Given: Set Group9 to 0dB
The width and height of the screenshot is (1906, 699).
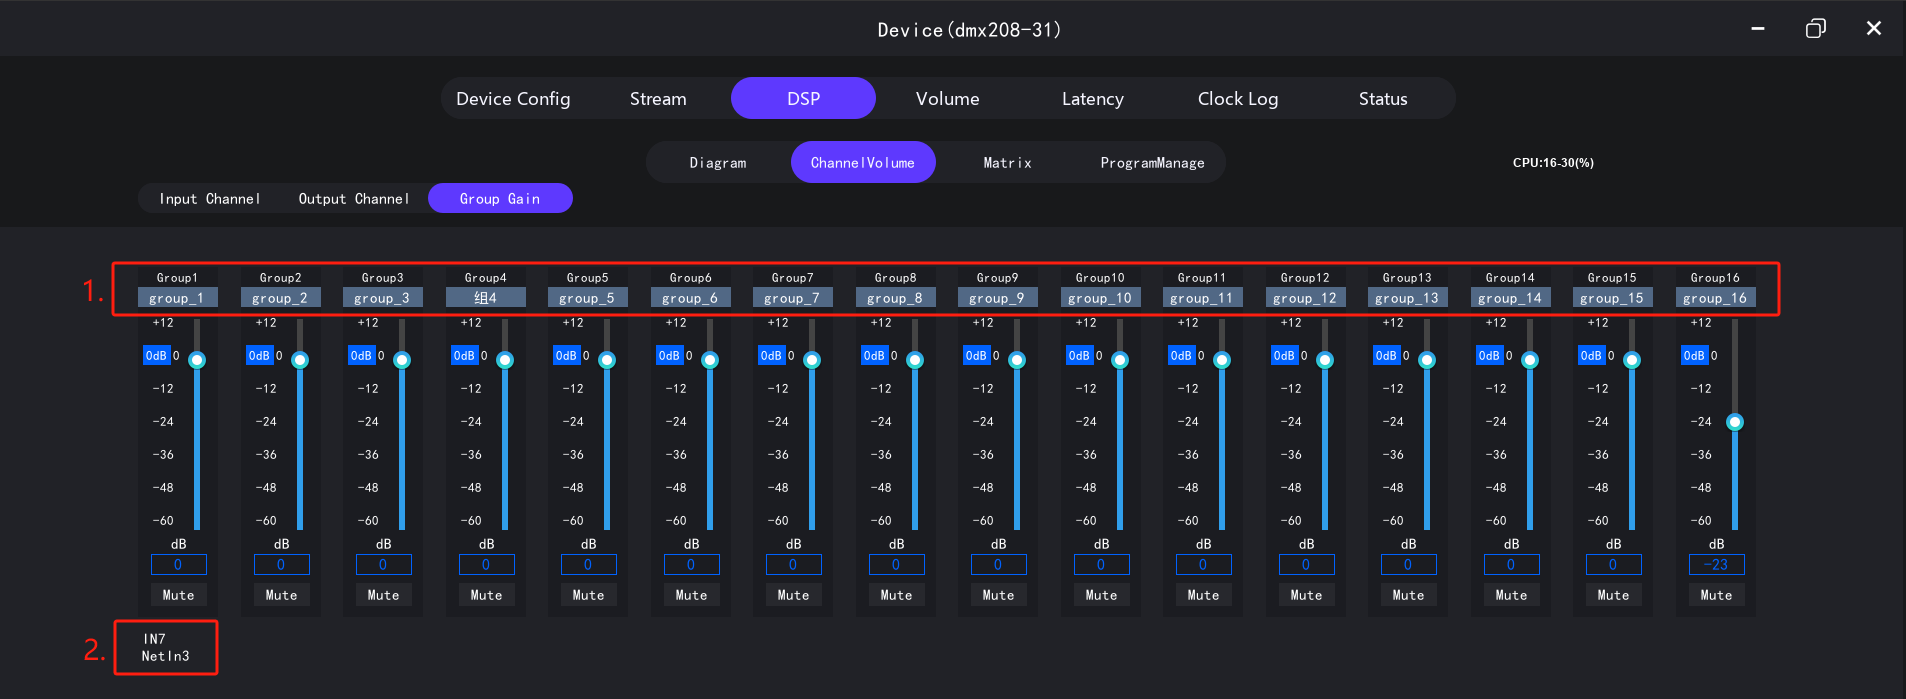Looking at the screenshot, I should 976,356.
